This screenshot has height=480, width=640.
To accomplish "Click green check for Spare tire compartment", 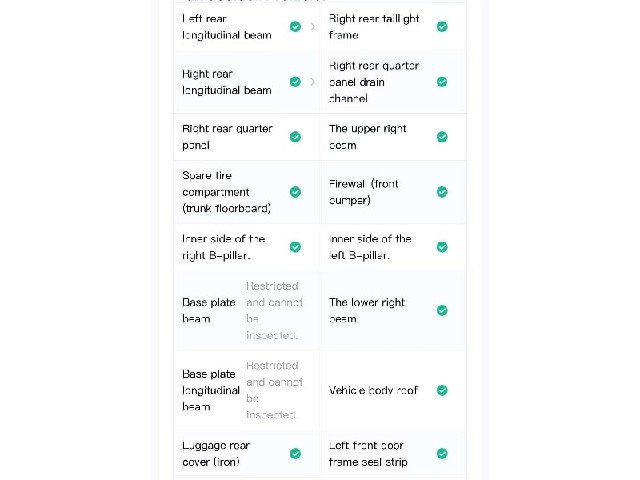I will click(295, 192).
